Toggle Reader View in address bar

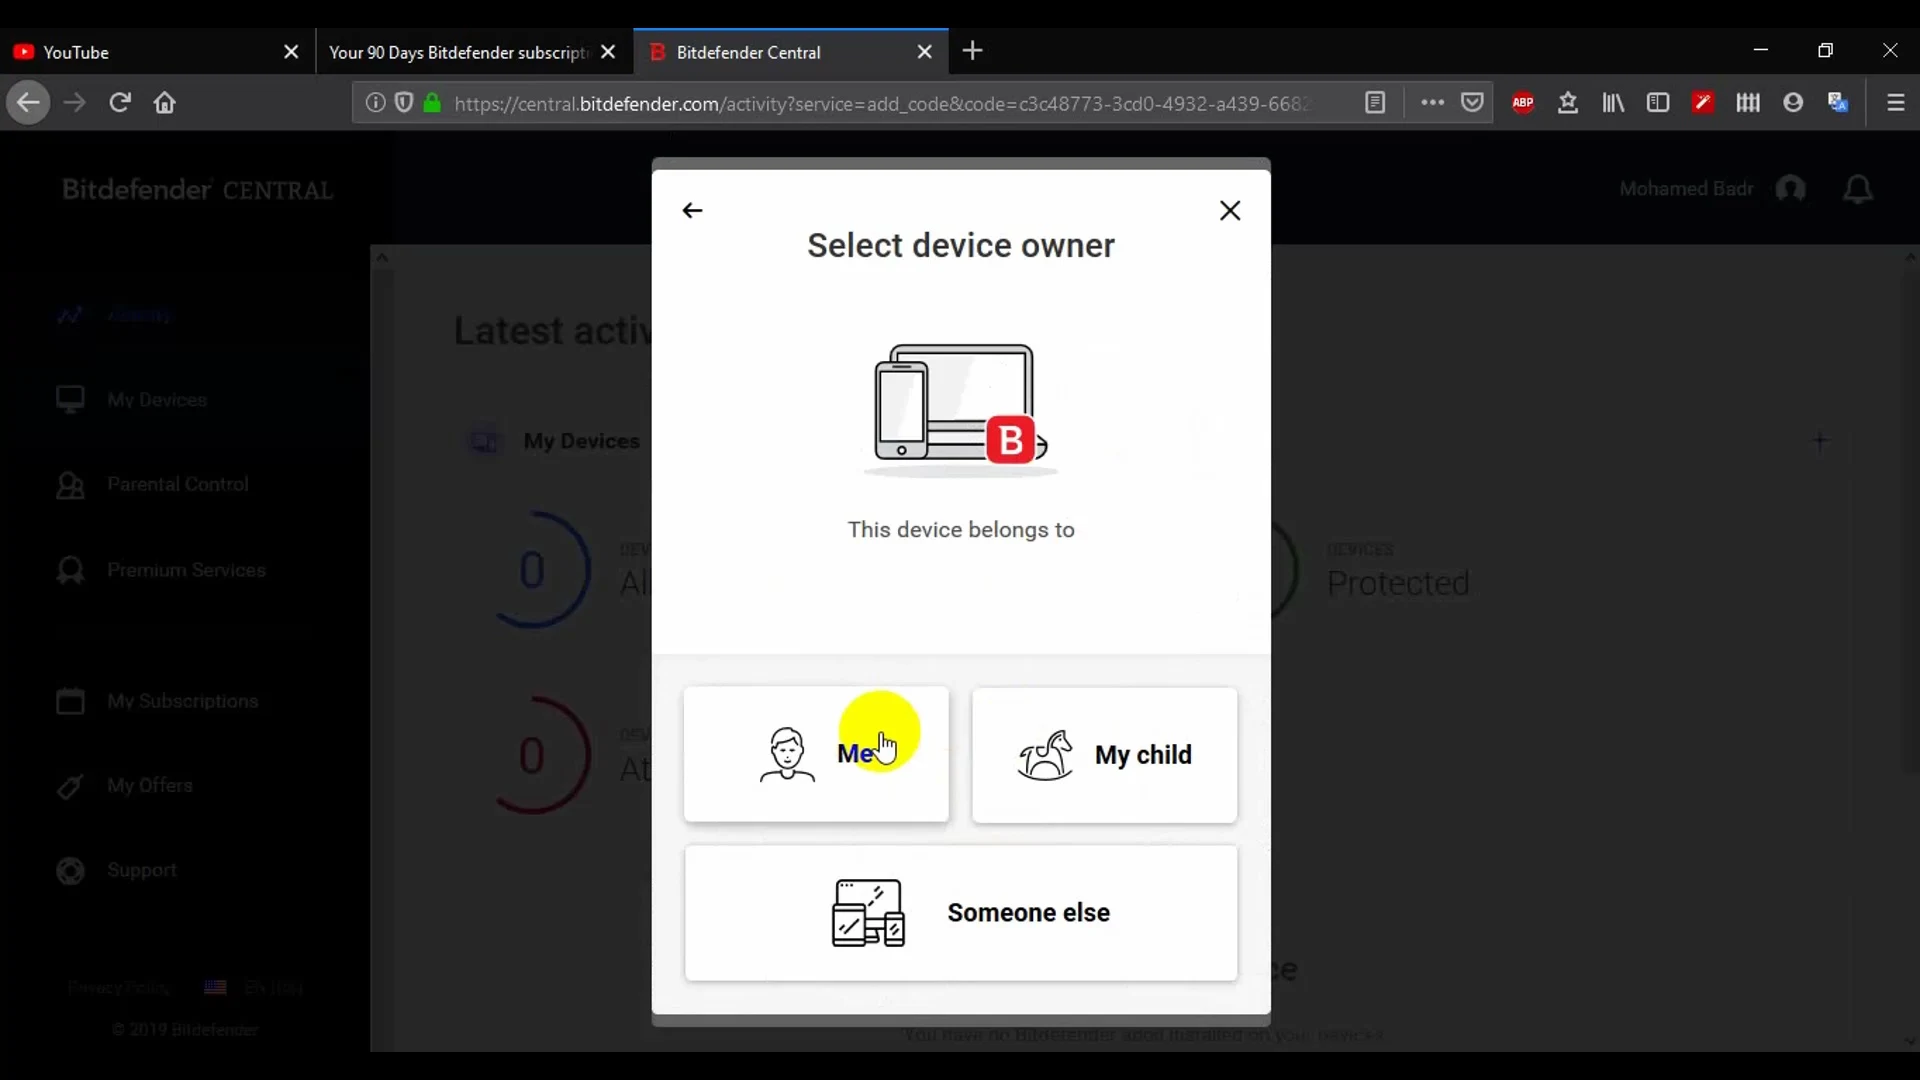[1375, 103]
